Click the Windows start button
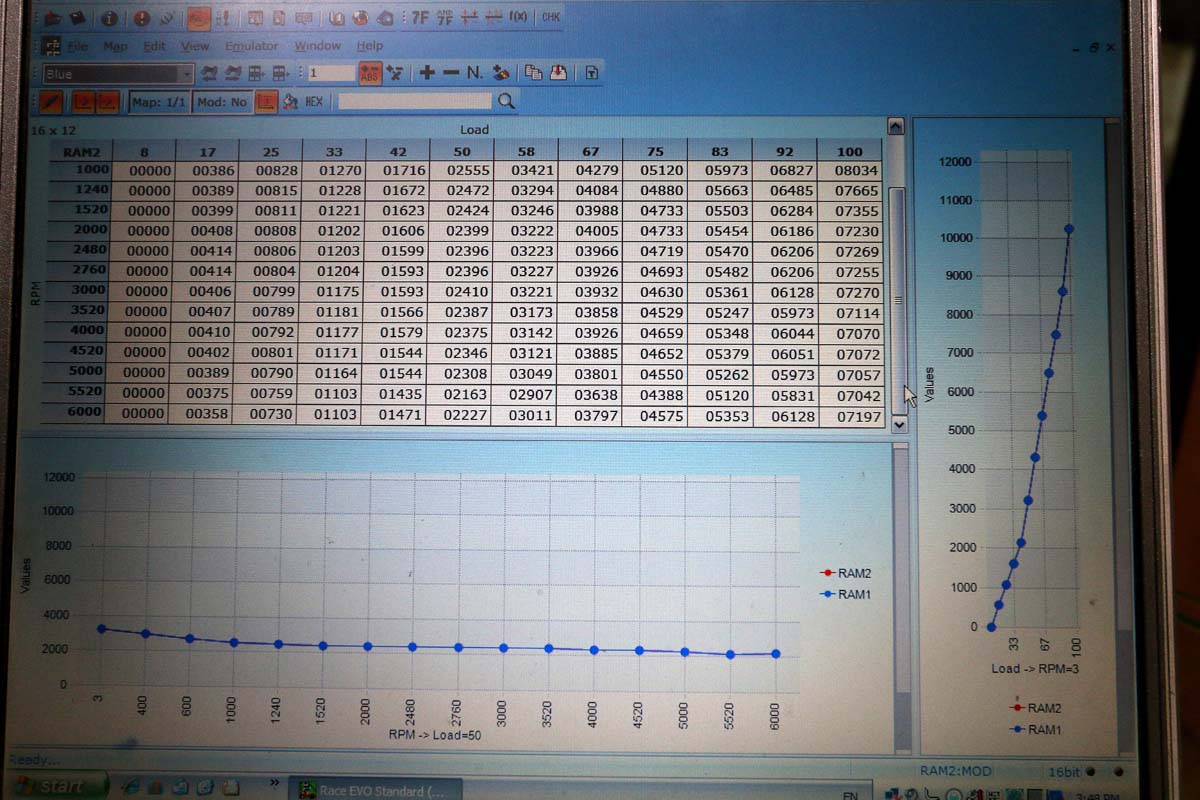 [50, 787]
